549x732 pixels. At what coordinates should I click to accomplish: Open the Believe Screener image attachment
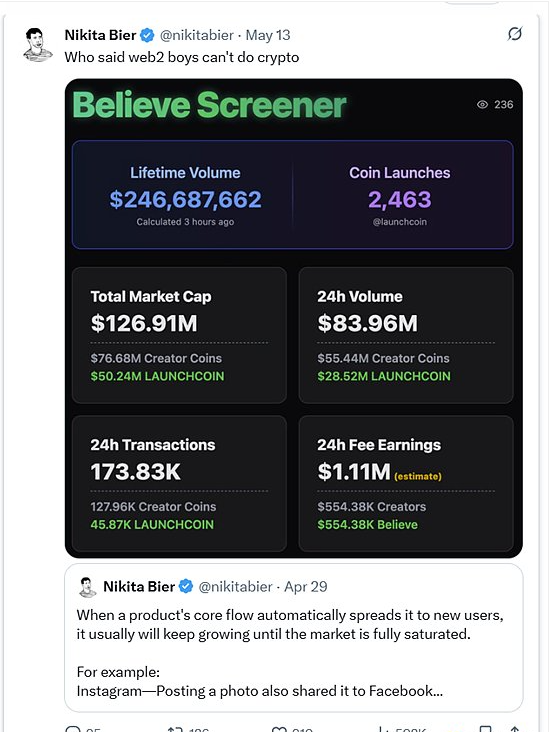(294, 318)
